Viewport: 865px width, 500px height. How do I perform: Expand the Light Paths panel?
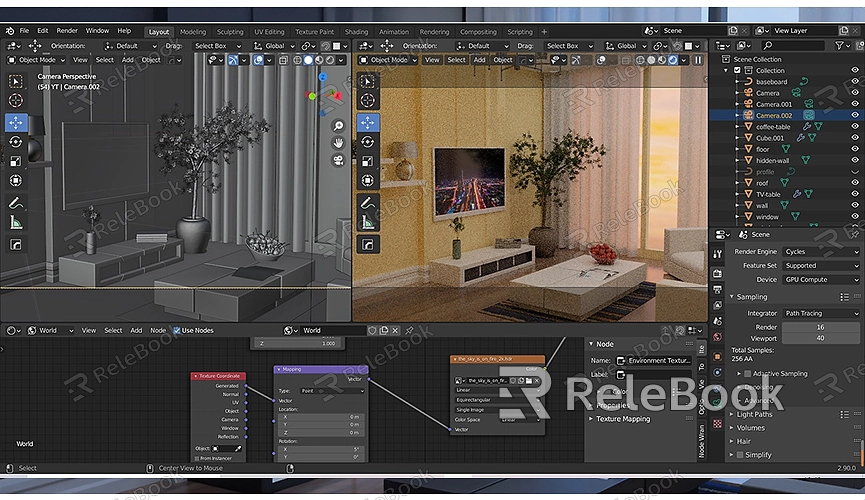754,414
